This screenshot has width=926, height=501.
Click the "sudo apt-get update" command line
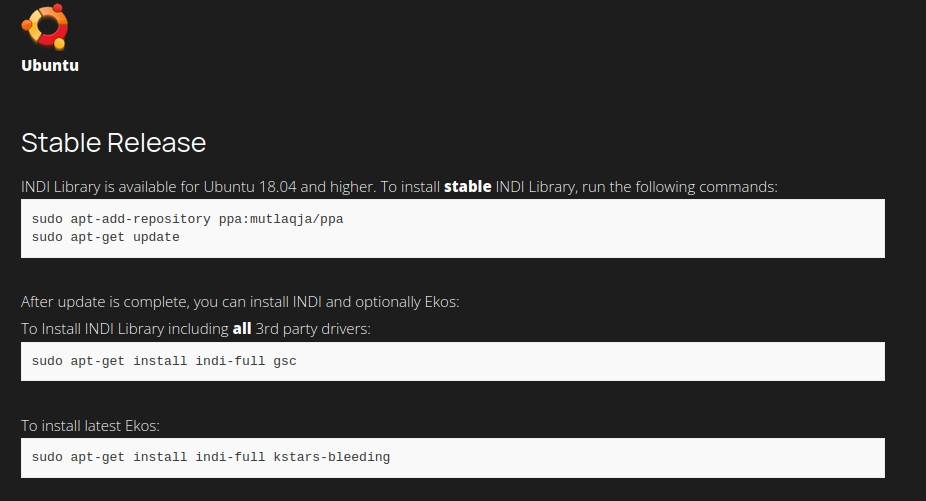(105, 237)
